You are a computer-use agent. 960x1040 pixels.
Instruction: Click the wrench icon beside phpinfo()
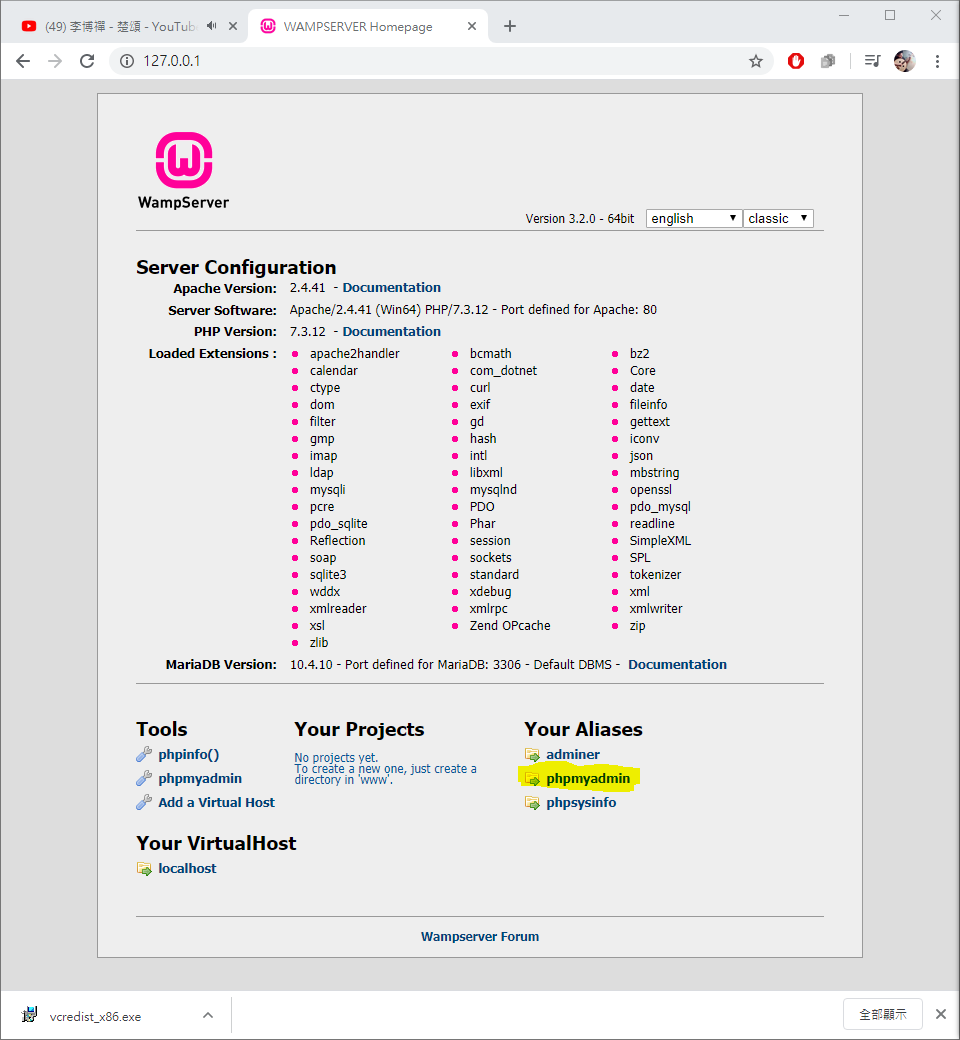click(x=144, y=754)
